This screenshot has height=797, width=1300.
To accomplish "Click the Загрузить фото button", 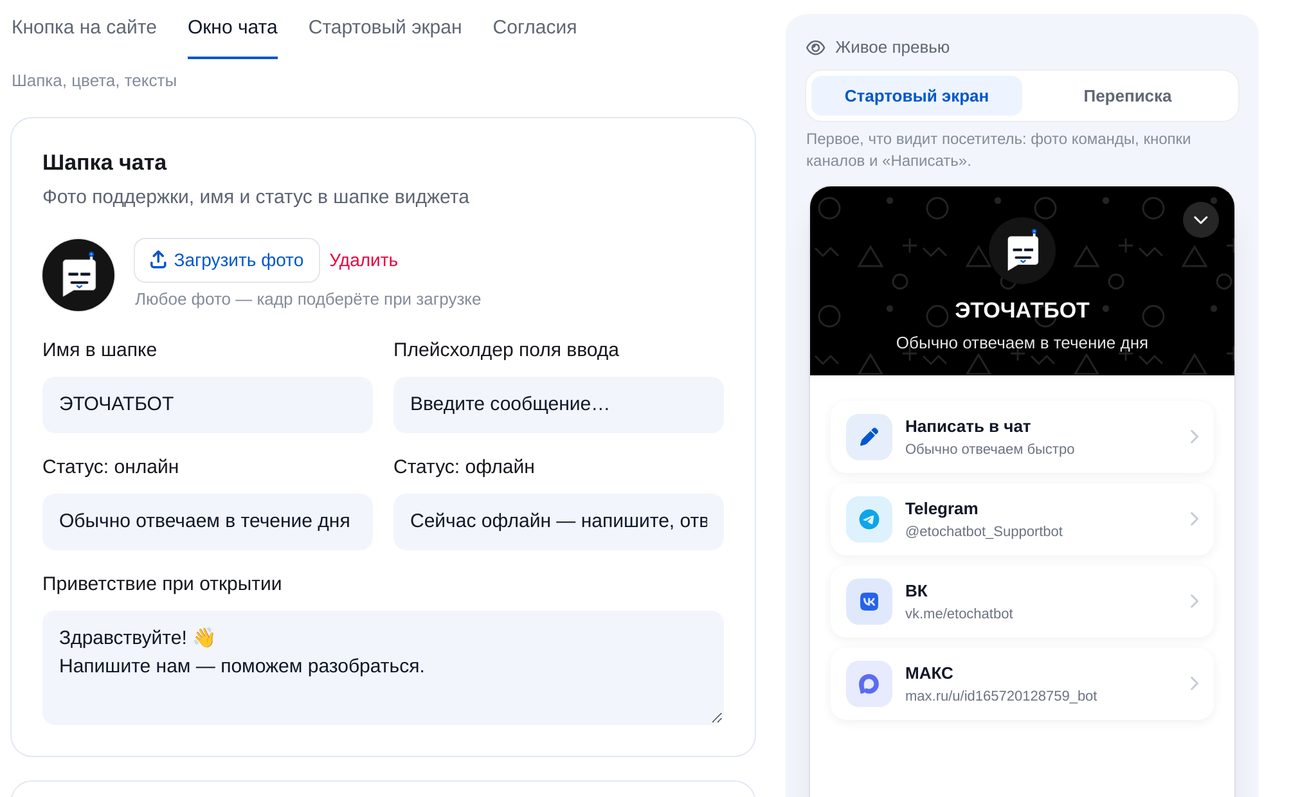I will pyautogui.click(x=227, y=260).
